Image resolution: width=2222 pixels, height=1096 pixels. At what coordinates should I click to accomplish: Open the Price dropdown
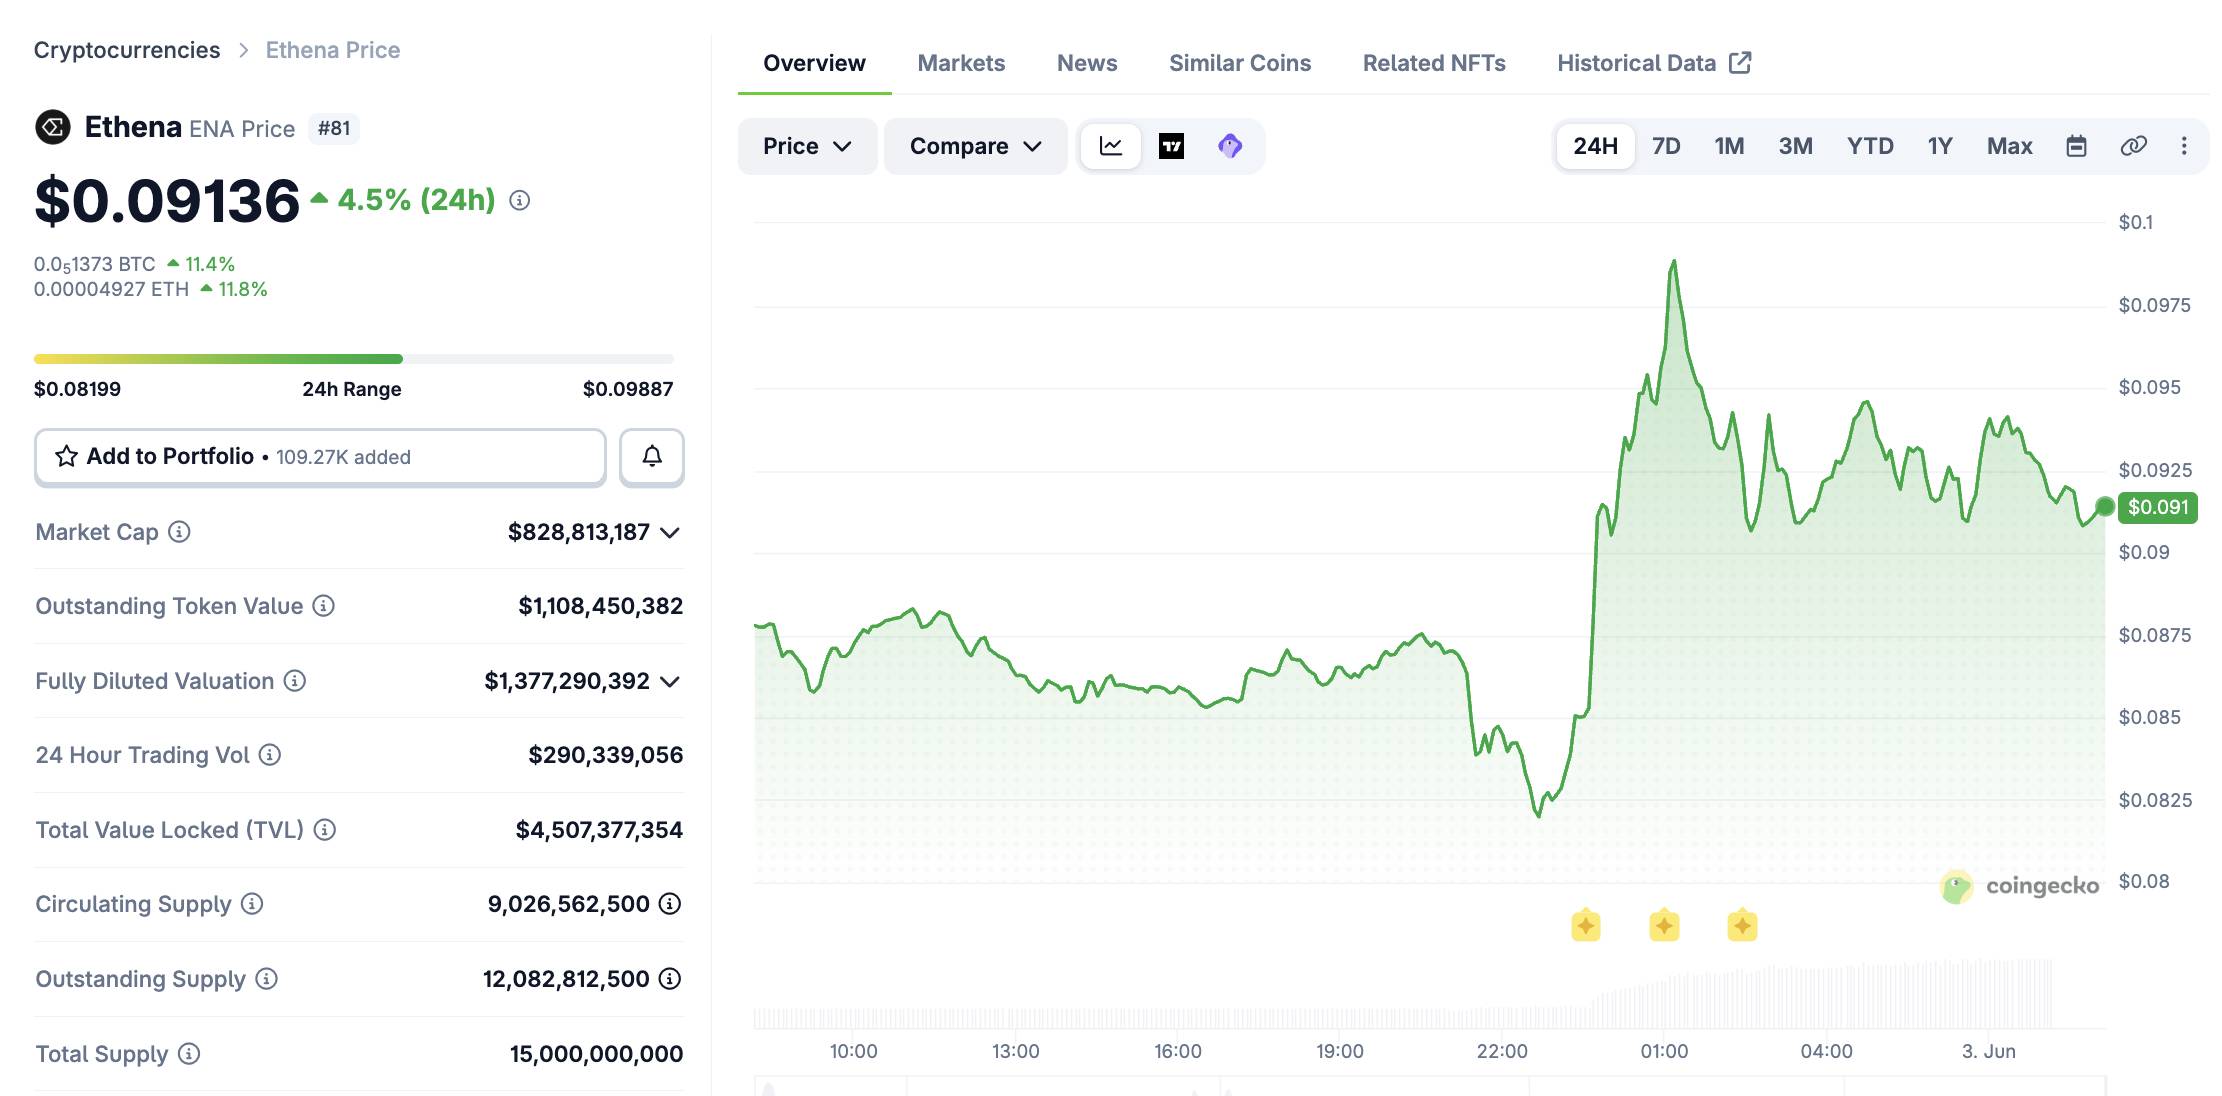click(x=807, y=146)
